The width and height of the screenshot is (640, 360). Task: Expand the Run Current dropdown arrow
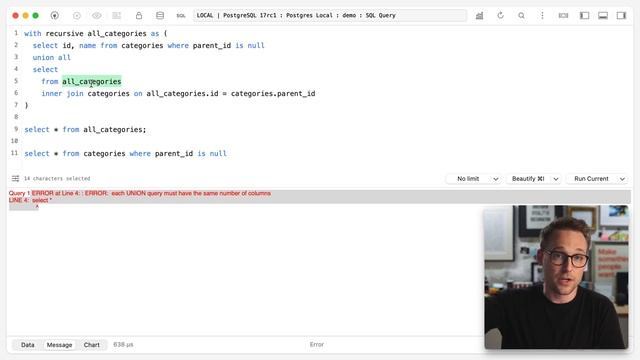pyautogui.click(x=622, y=179)
